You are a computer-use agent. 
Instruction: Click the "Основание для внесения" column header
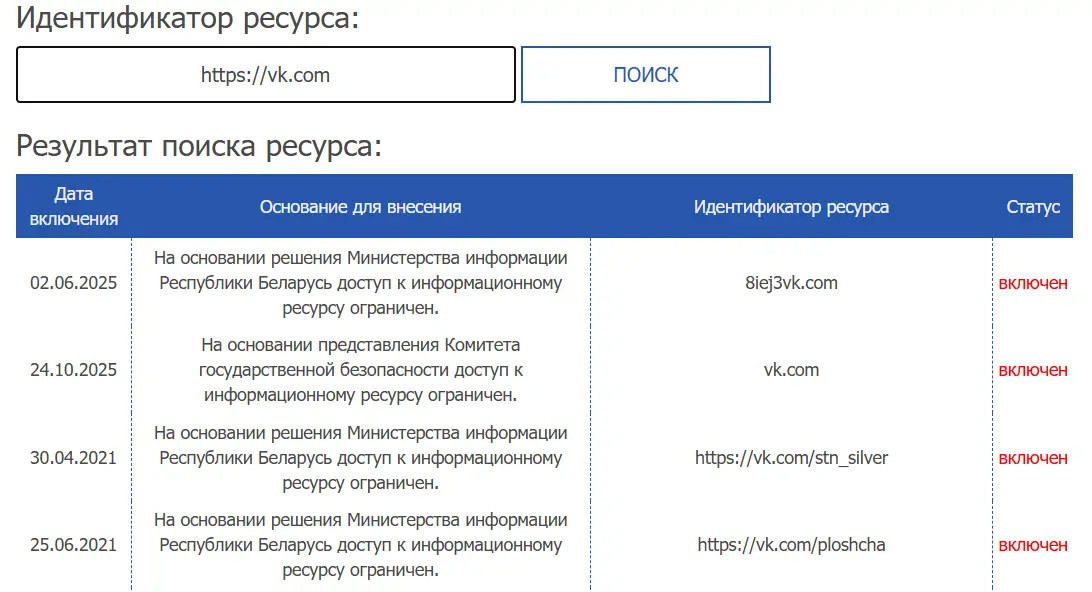[x=360, y=206]
